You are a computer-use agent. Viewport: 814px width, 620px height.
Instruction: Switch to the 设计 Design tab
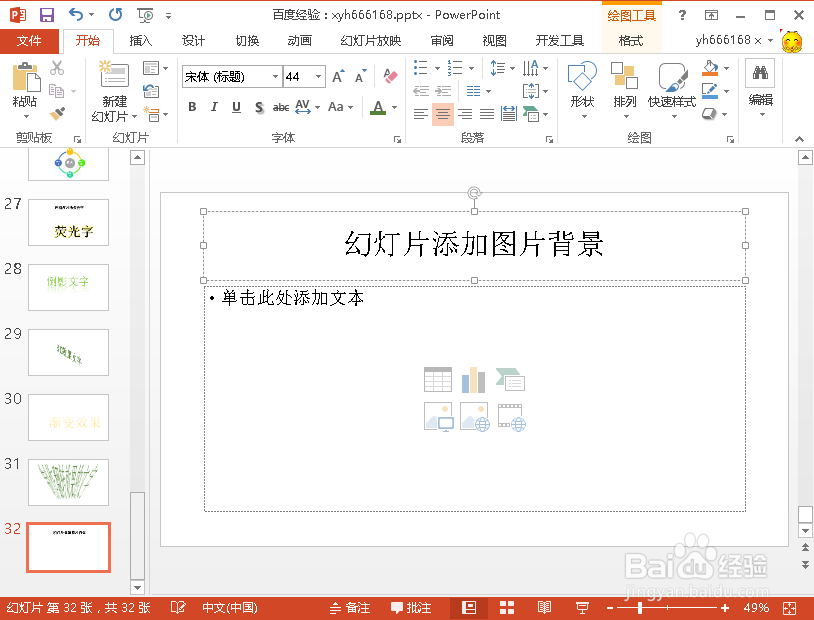[193, 41]
